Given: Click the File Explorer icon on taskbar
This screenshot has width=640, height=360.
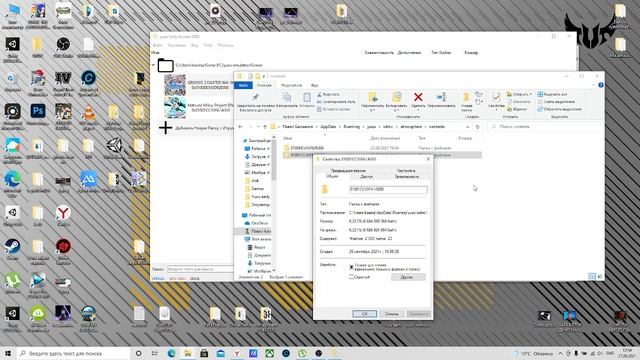Looking at the screenshot, I should click(188, 353).
